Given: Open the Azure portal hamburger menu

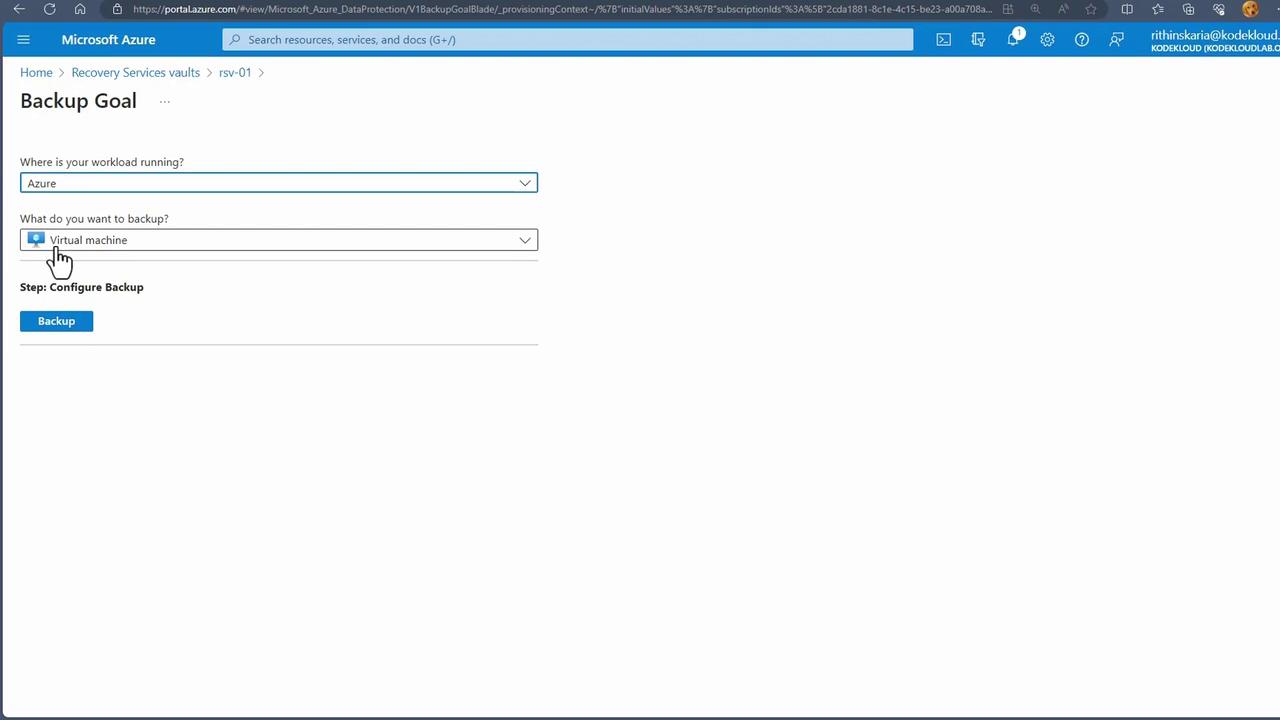Looking at the screenshot, I should coord(24,40).
